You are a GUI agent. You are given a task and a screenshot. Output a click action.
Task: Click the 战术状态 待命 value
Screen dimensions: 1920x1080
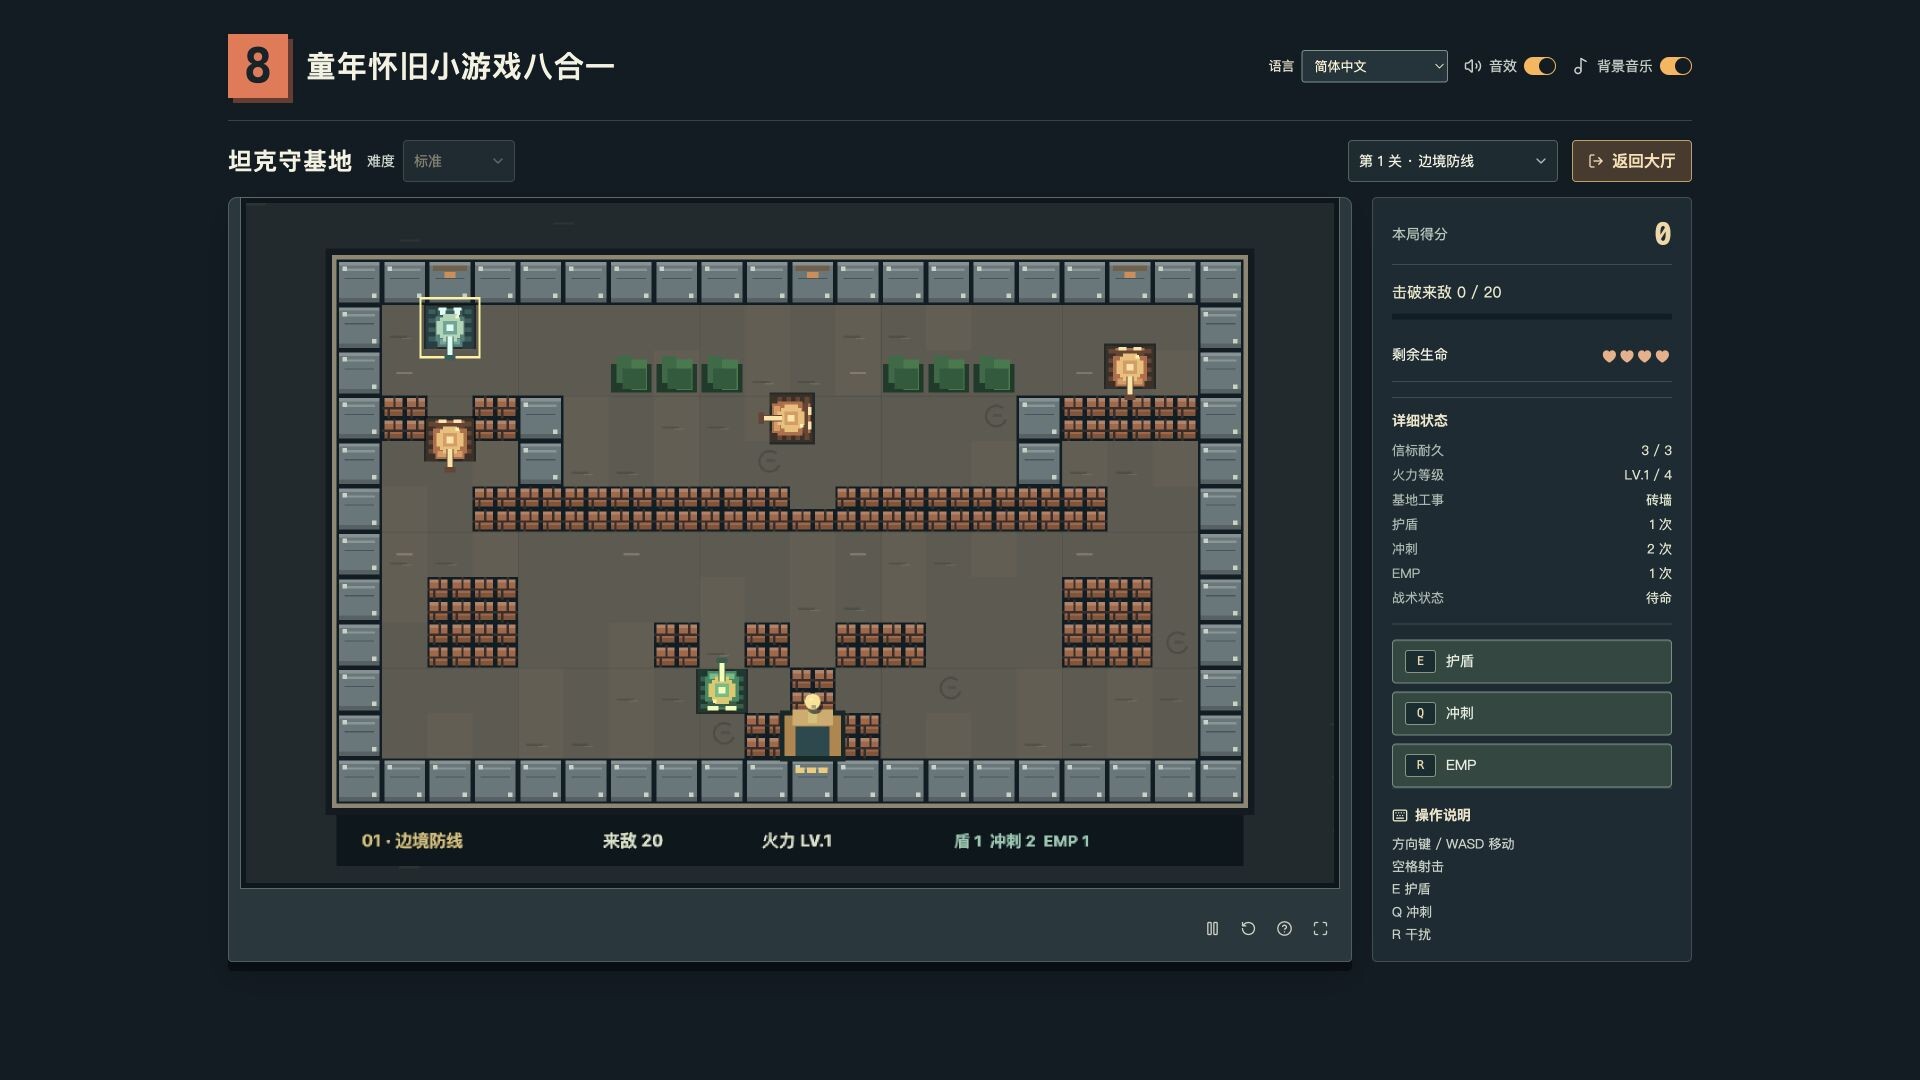tap(1659, 598)
